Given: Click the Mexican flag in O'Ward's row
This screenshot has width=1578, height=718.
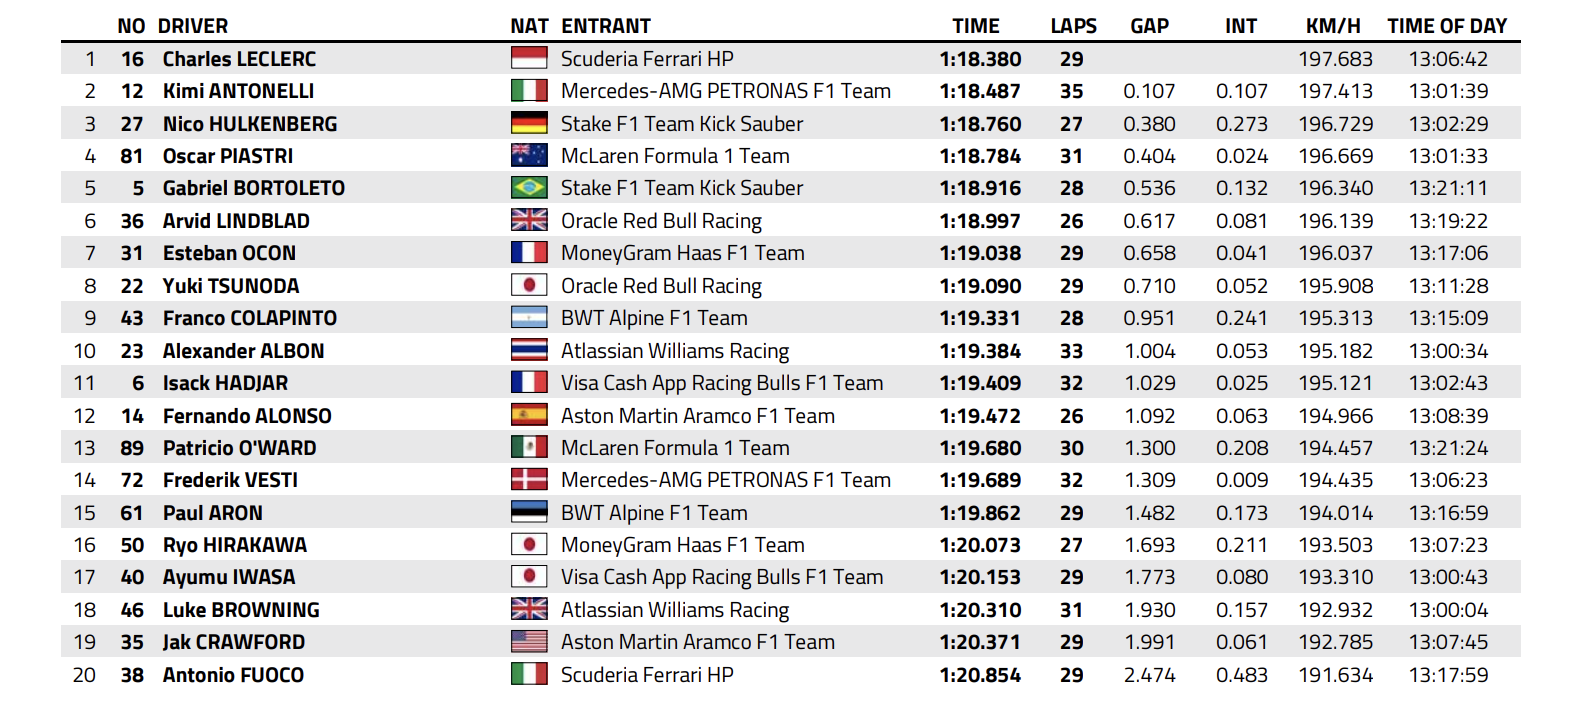Looking at the screenshot, I should tap(529, 448).
